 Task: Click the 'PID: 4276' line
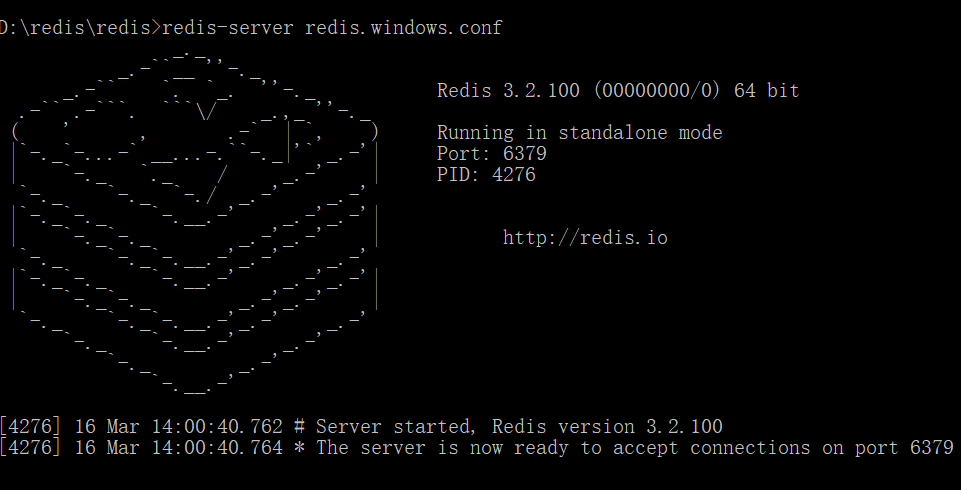(x=486, y=175)
